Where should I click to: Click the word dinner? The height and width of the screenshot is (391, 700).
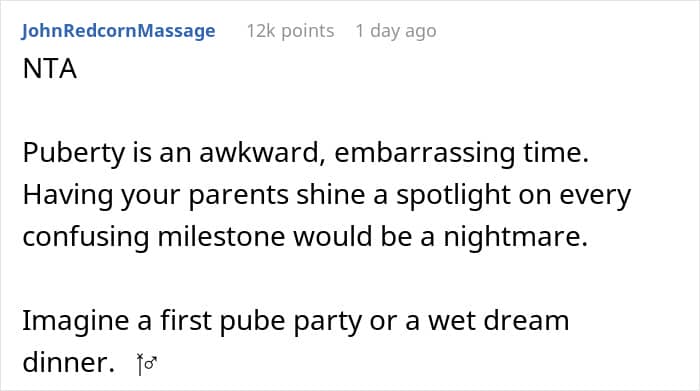click(69, 362)
